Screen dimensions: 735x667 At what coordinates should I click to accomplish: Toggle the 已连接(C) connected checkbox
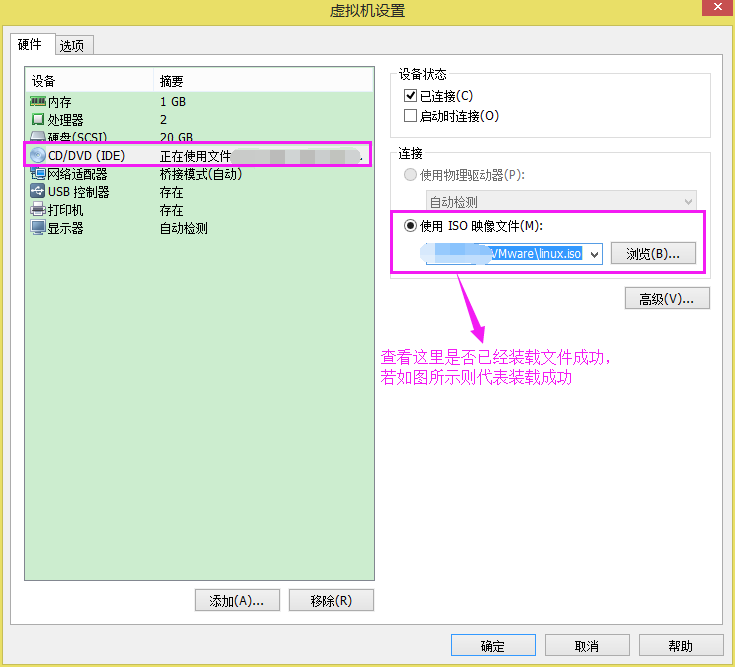[410, 96]
